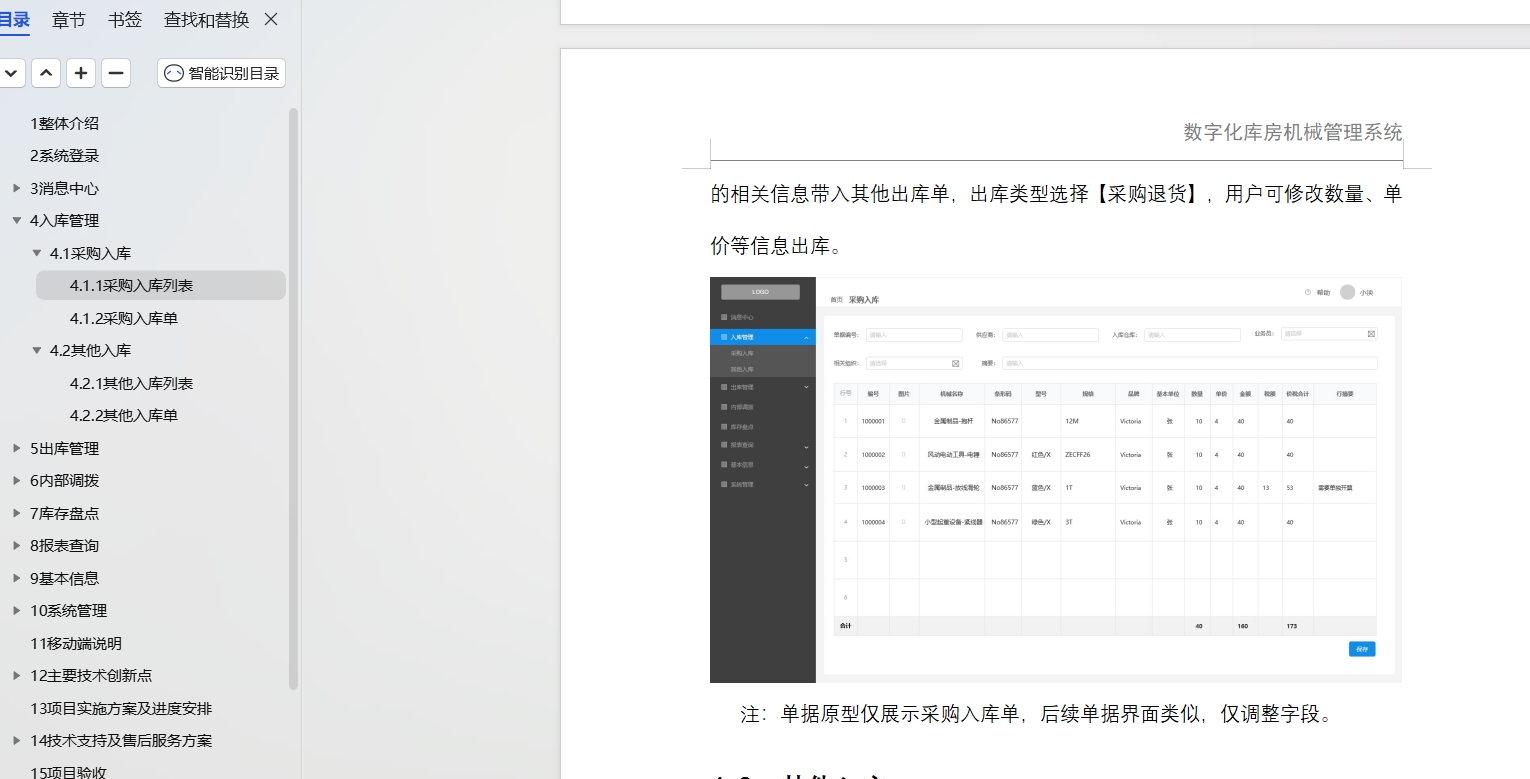
Task: Jump to 4.2.1其他入库列表 heading
Action: click(132, 384)
